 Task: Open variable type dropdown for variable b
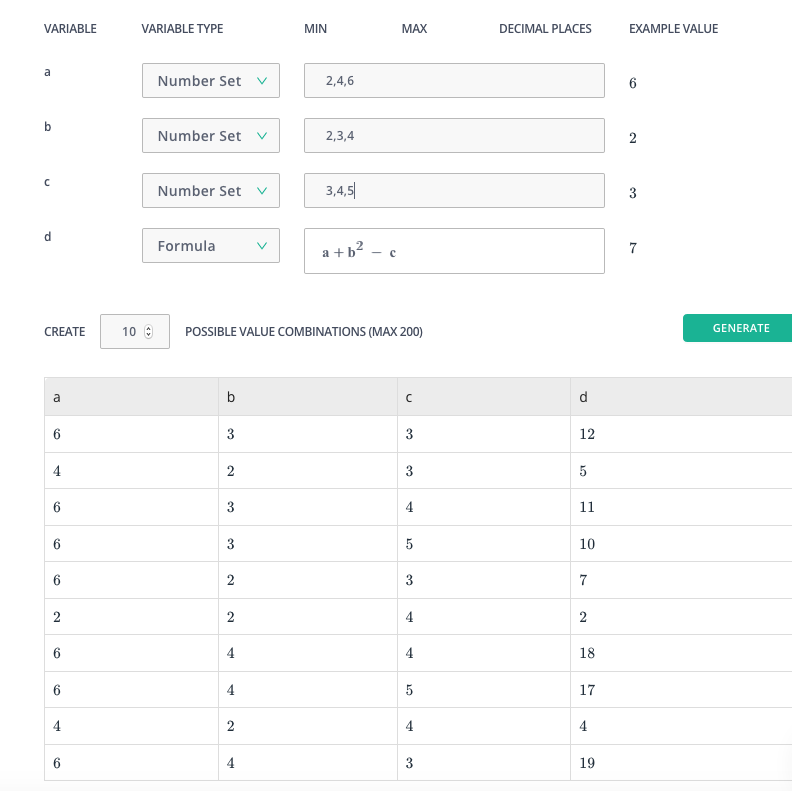click(211, 135)
